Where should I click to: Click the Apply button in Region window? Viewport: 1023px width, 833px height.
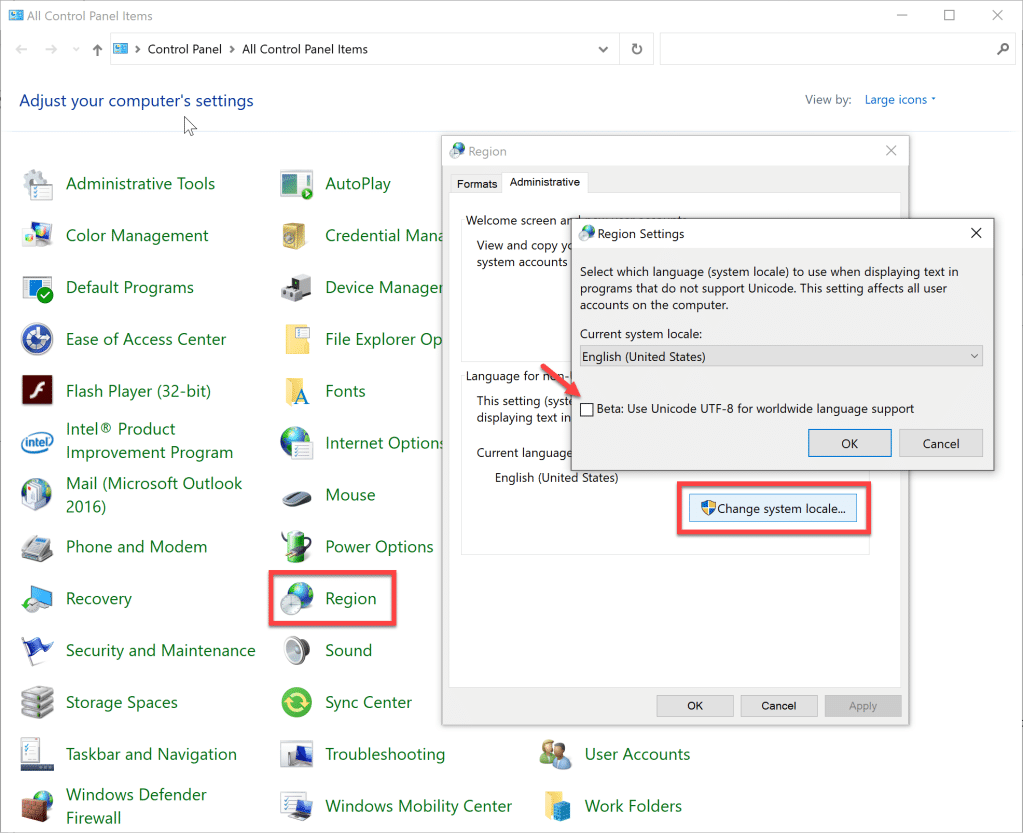coord(863,706)
